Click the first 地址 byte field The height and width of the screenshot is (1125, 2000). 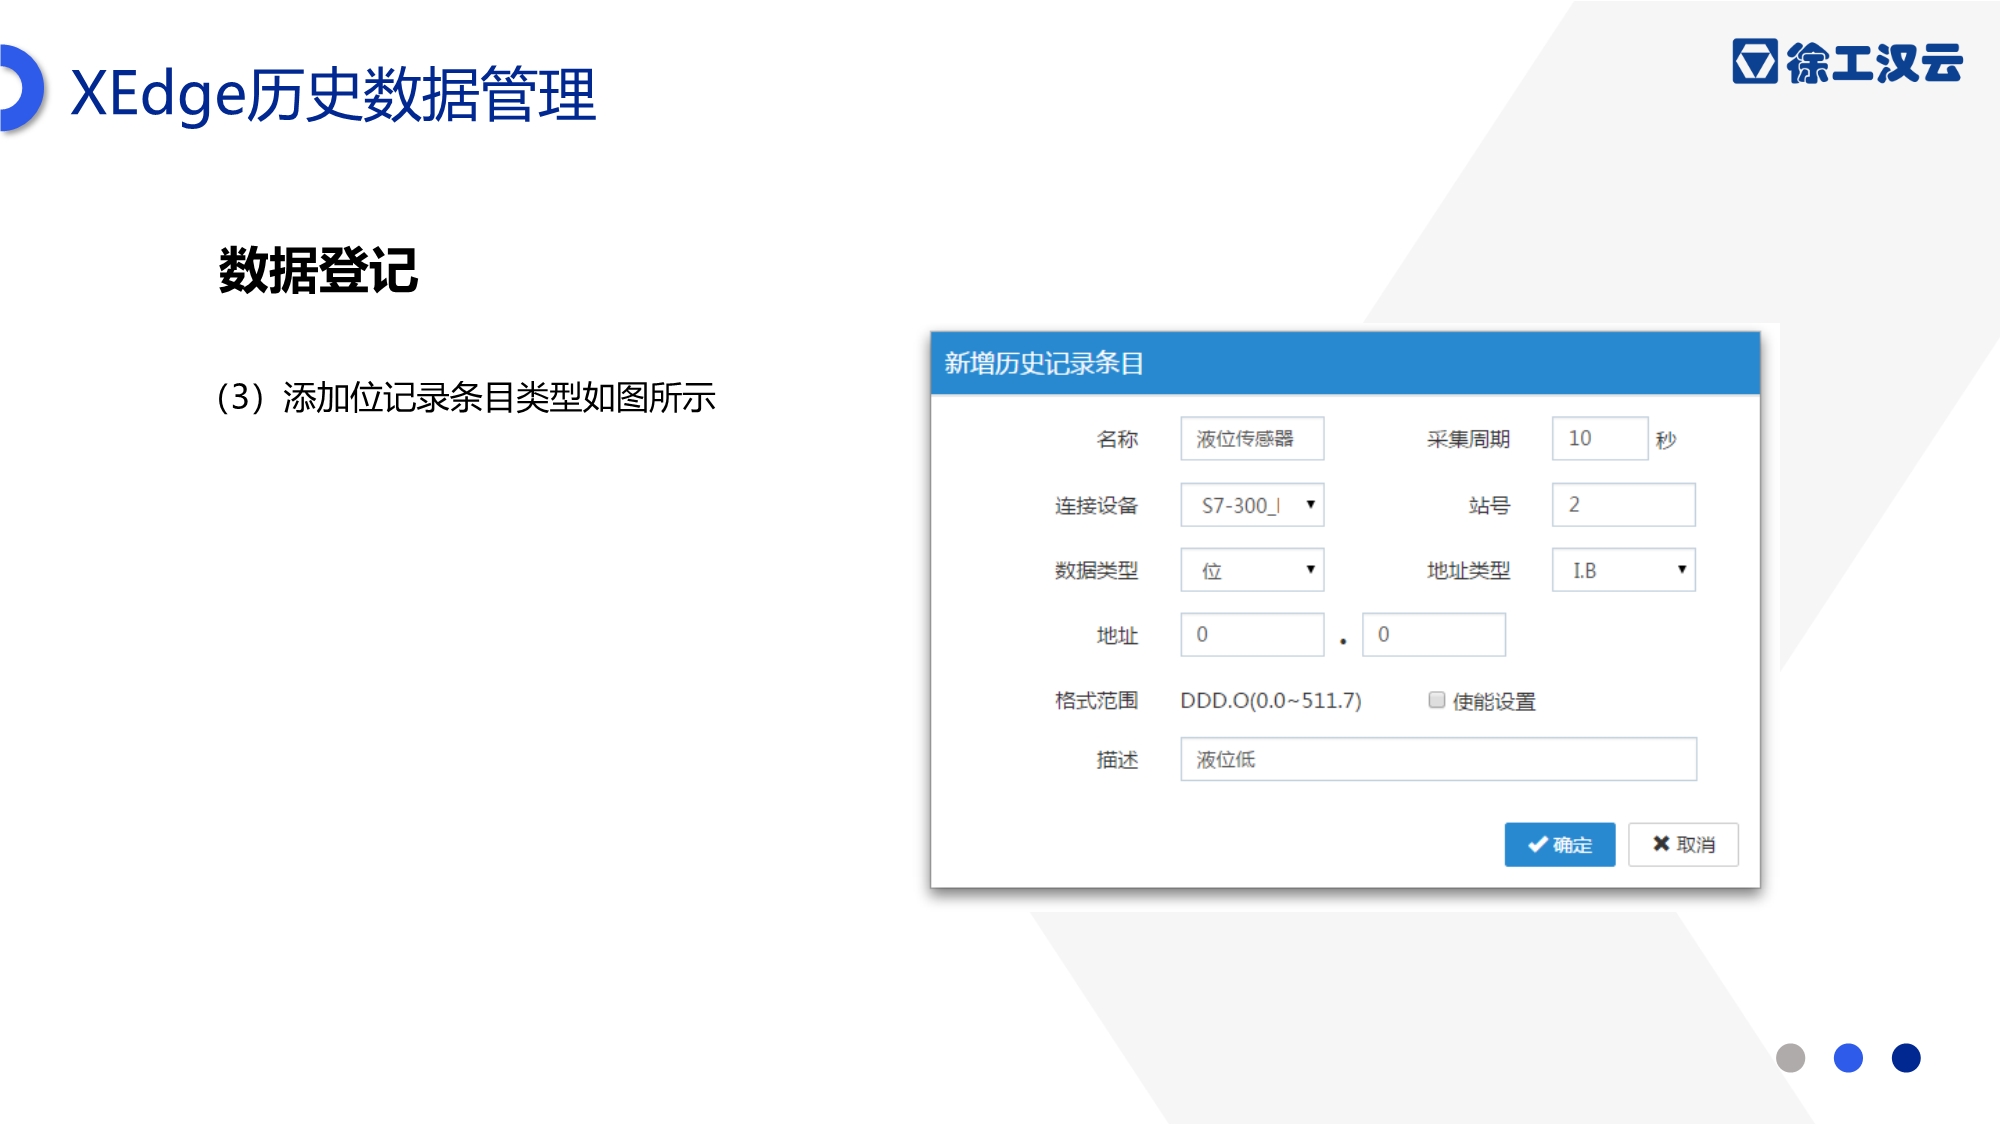1252,635
